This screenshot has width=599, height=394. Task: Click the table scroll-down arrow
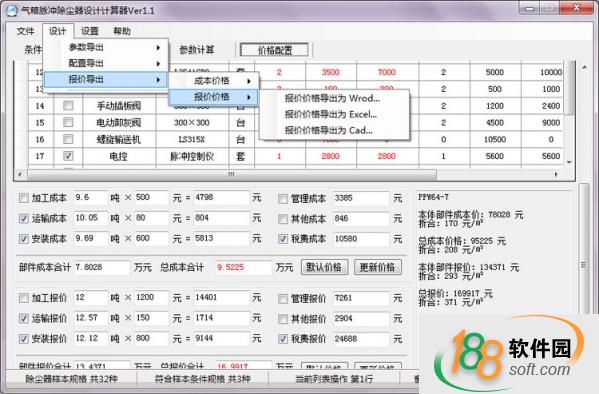click(569, 162)
